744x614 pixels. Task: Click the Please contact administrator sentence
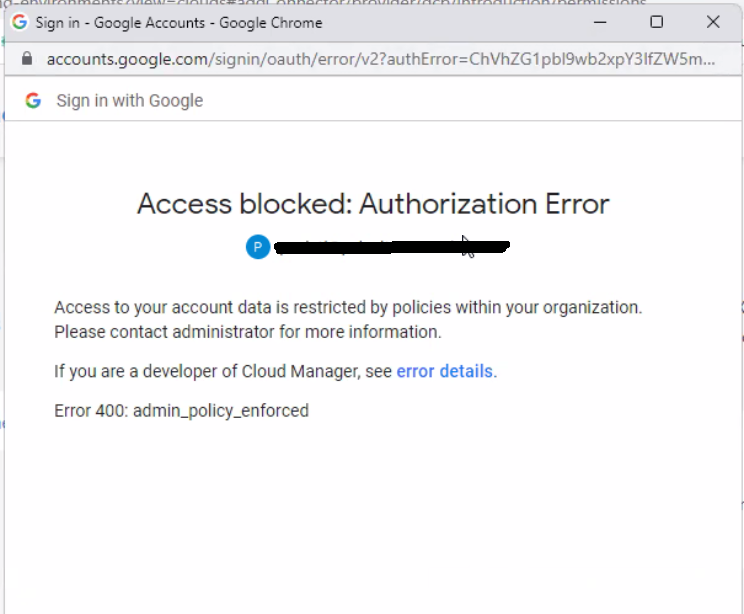pos(247,331)
